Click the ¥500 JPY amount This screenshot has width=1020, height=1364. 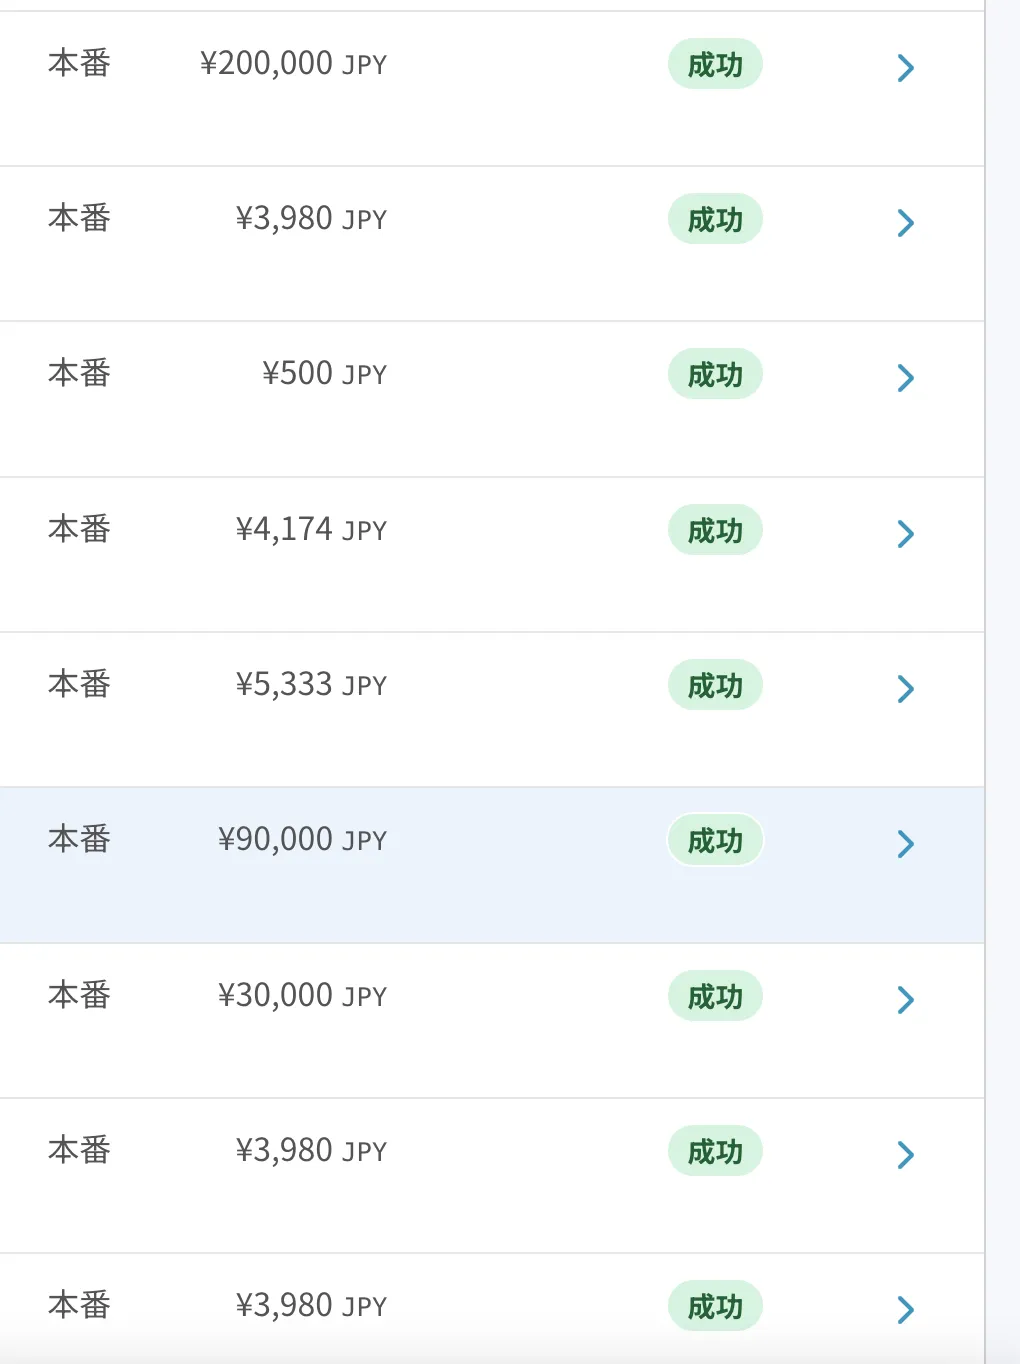click(324, 374)
